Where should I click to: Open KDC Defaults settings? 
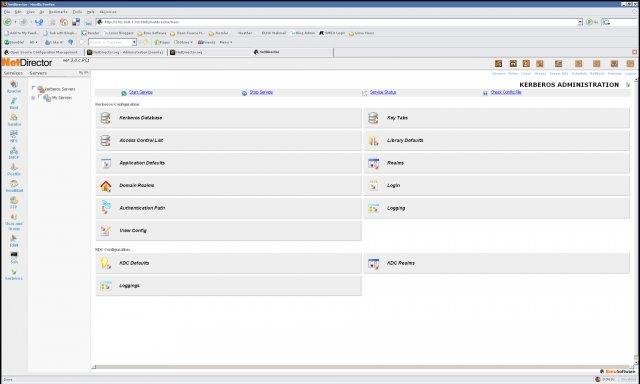229,263
